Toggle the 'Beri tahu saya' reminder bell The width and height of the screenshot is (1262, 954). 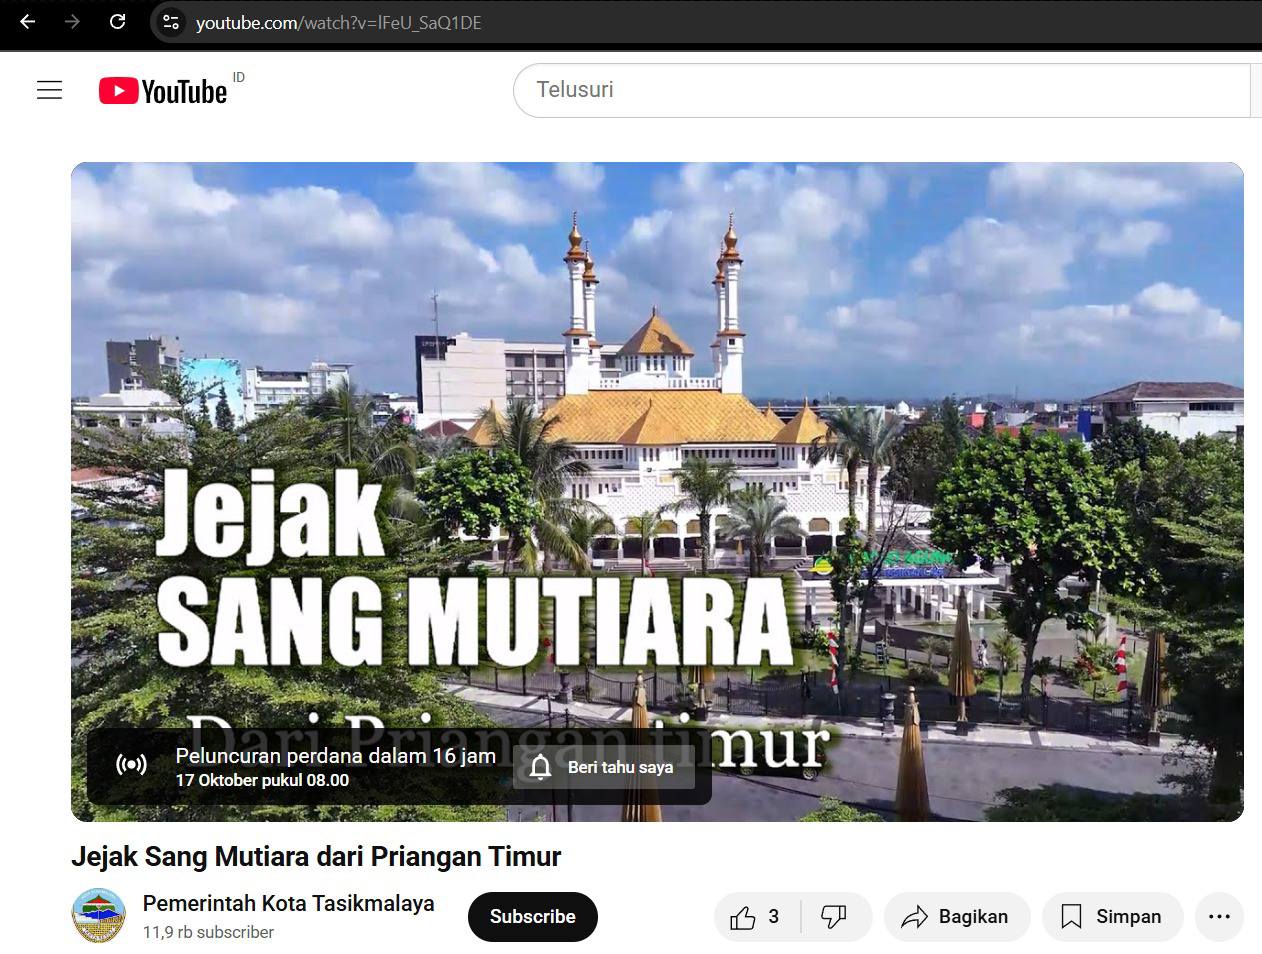click(x=604, y=767)
